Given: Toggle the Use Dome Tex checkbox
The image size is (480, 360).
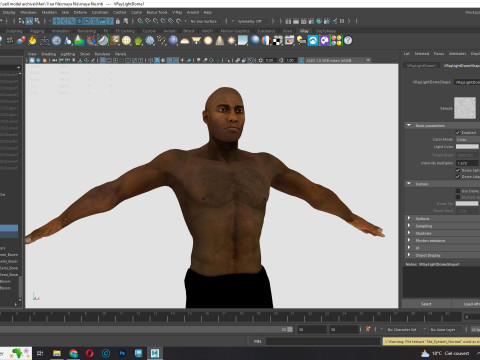Looking at the screenshot, I should (458, 191).
